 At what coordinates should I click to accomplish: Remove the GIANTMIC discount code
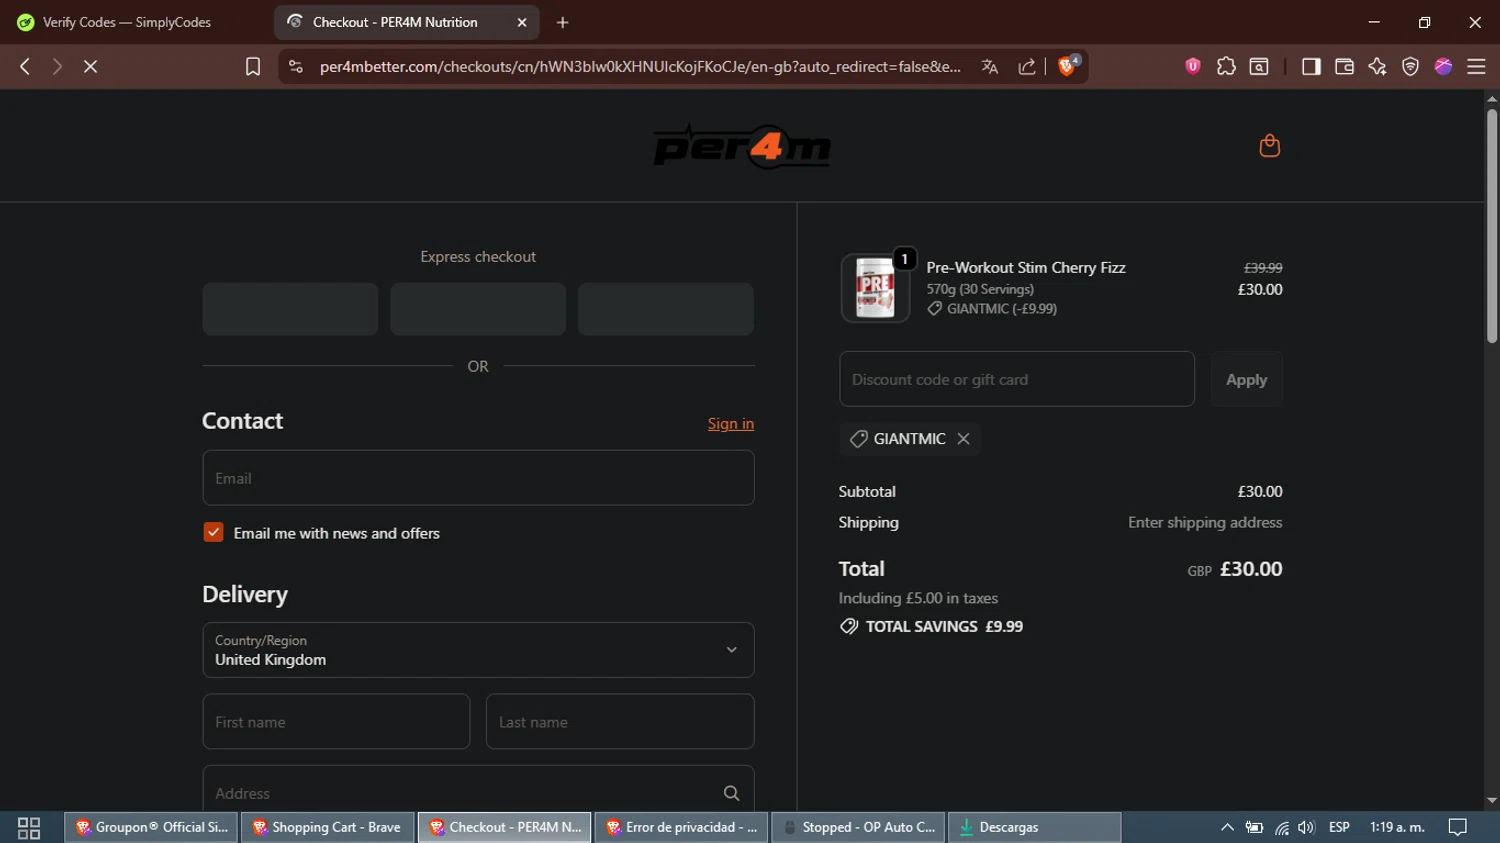[x=963, y=439]
